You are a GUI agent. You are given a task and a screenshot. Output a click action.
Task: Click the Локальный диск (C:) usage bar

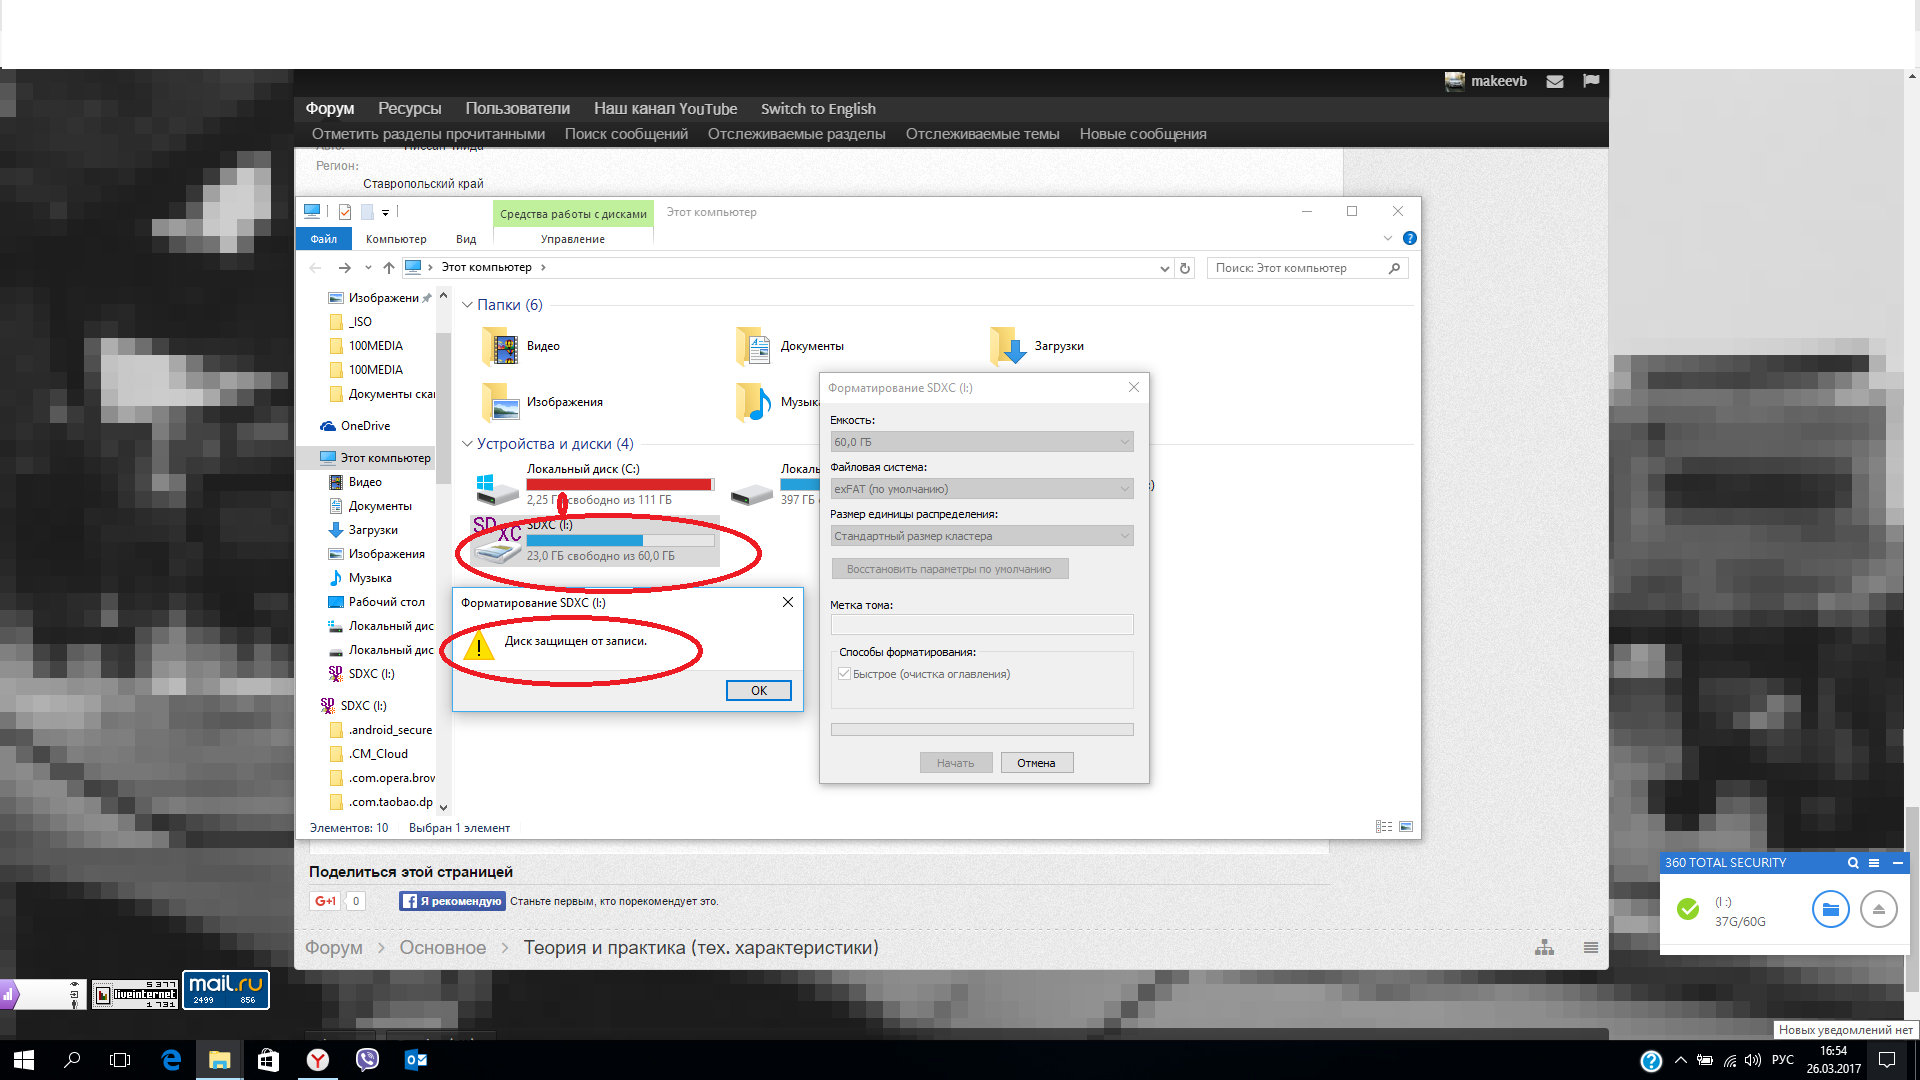coord(620,485)
